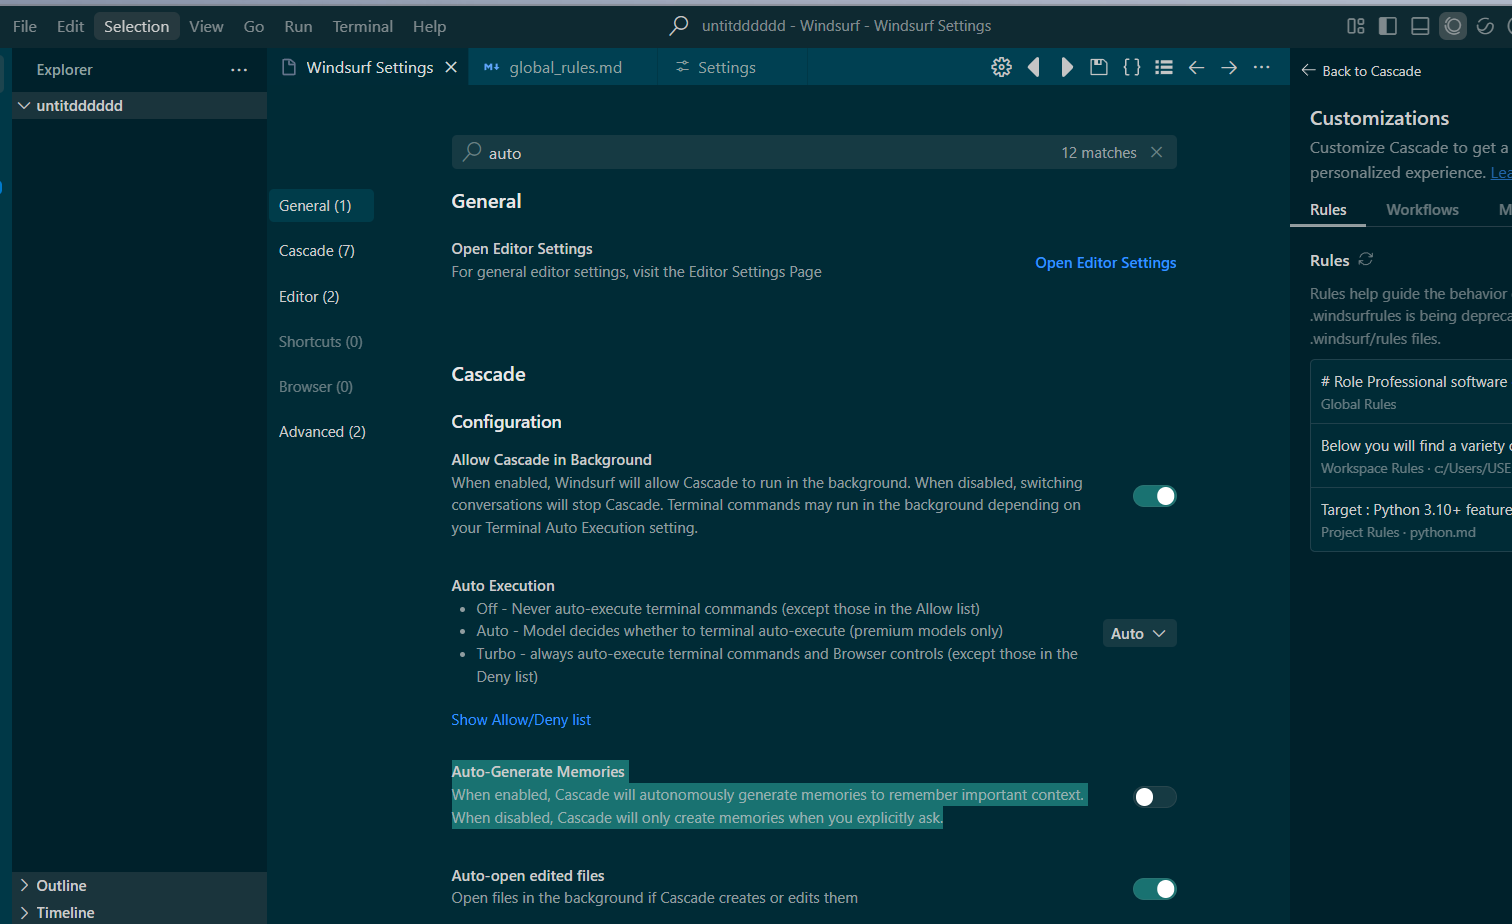1512x924 pixels.
Task: Expand the Outline section
Action: pos(139,885)
